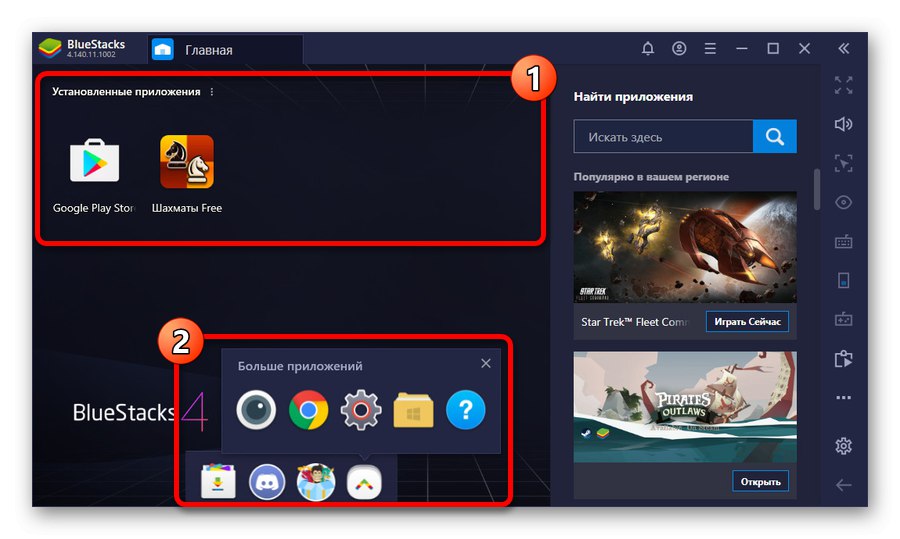Image resolution: width=900 pixels, height=539 pixels.
Task: Open Android settings gear in Больше приложений
Action: (361, 410)
